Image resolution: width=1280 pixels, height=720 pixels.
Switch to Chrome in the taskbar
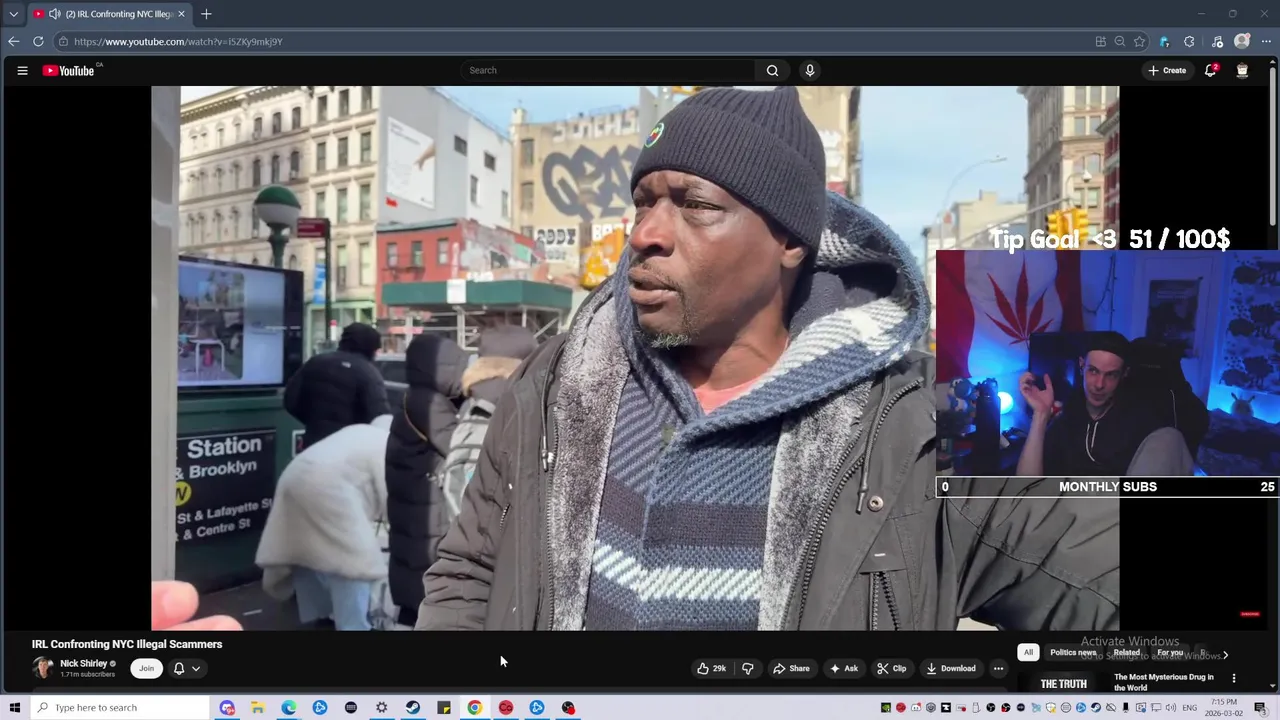[475, 707]
